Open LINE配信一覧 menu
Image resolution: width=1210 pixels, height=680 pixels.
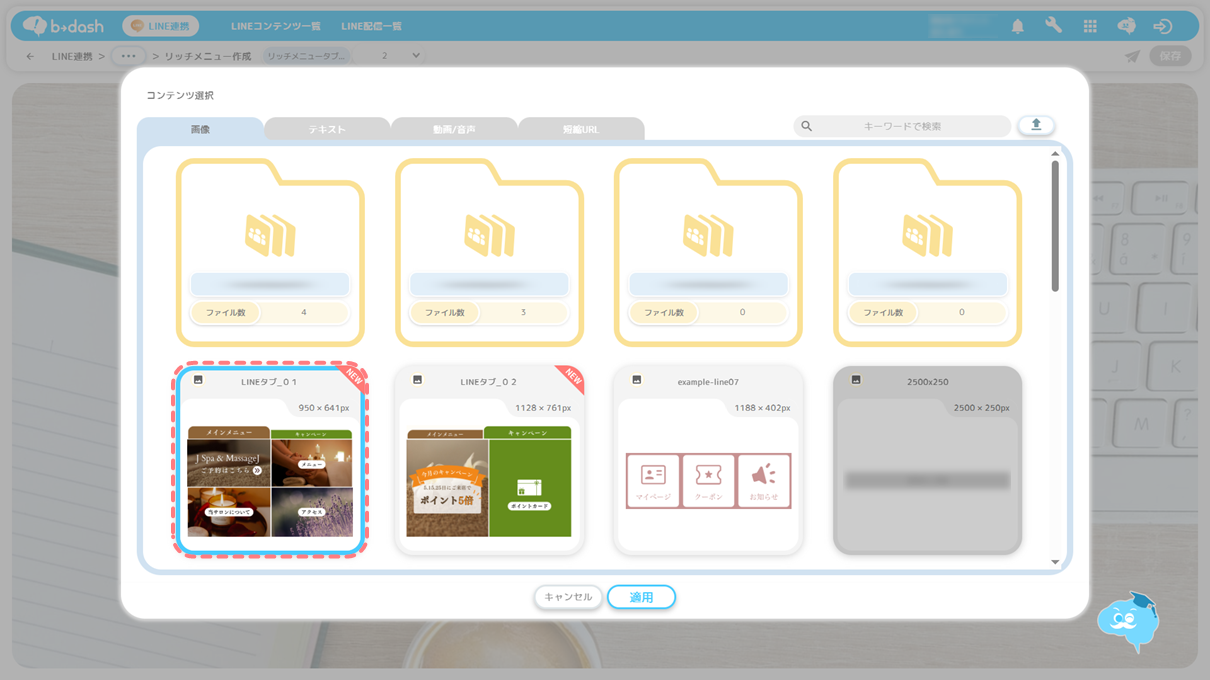[371, 26]
